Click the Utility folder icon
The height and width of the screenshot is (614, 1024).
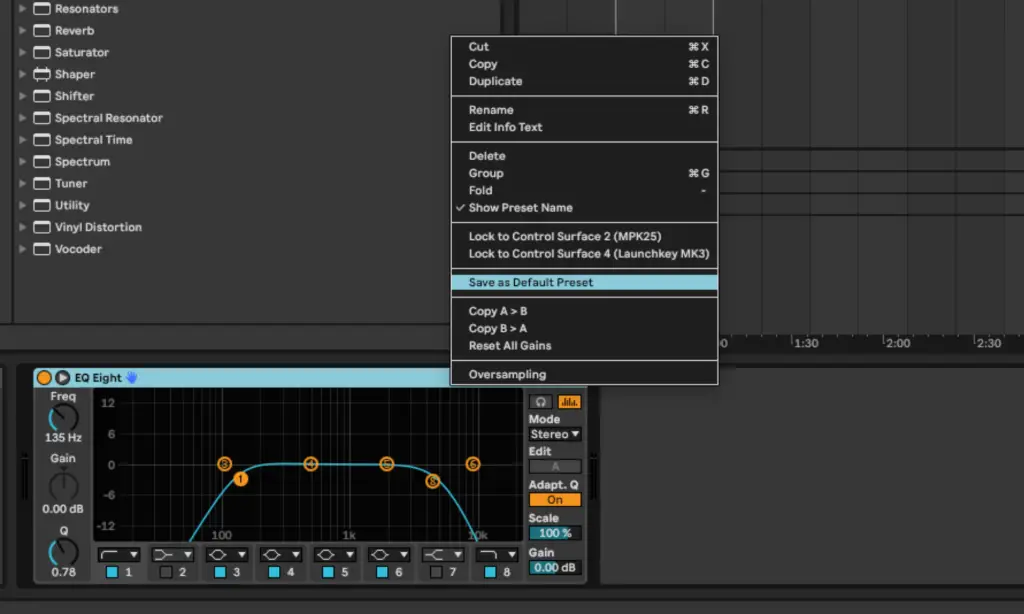[x=42, y=205]
